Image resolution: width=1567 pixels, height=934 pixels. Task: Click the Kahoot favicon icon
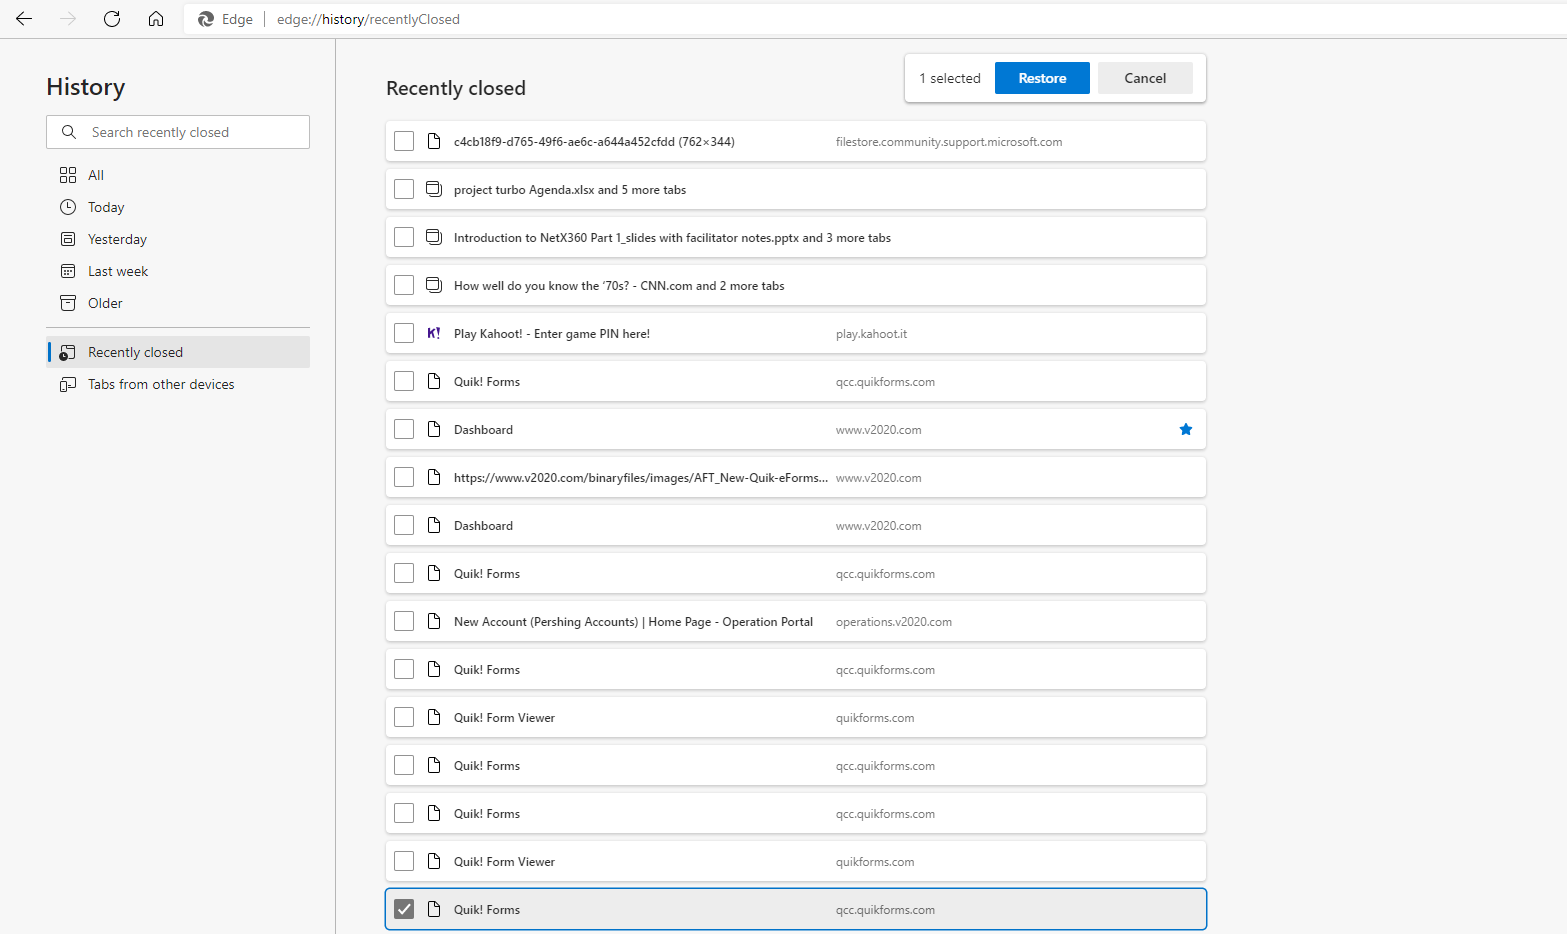434,334
